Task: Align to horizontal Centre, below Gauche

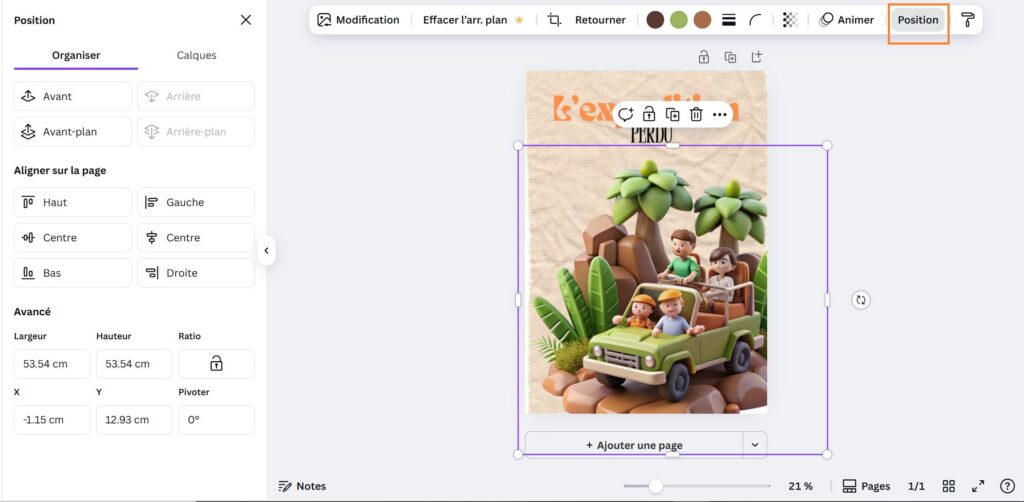Action: [x=196, y=238]
